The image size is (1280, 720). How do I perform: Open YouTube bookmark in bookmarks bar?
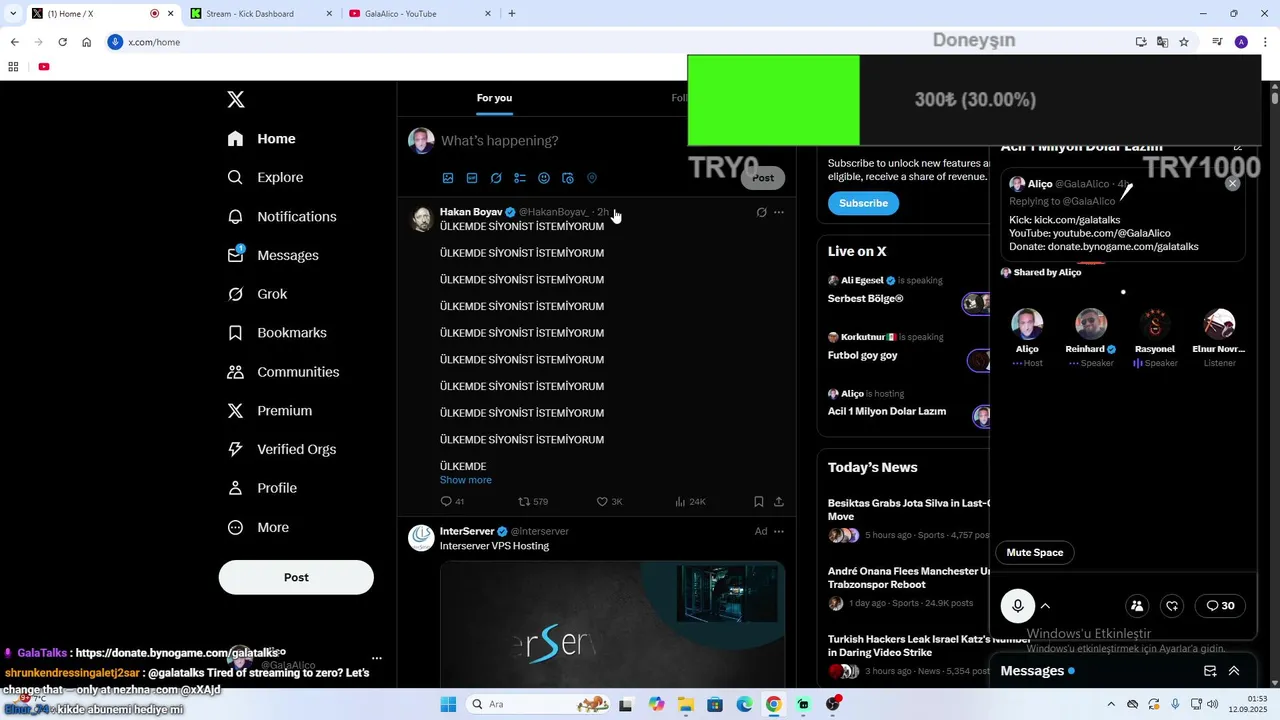pos(44,67)
